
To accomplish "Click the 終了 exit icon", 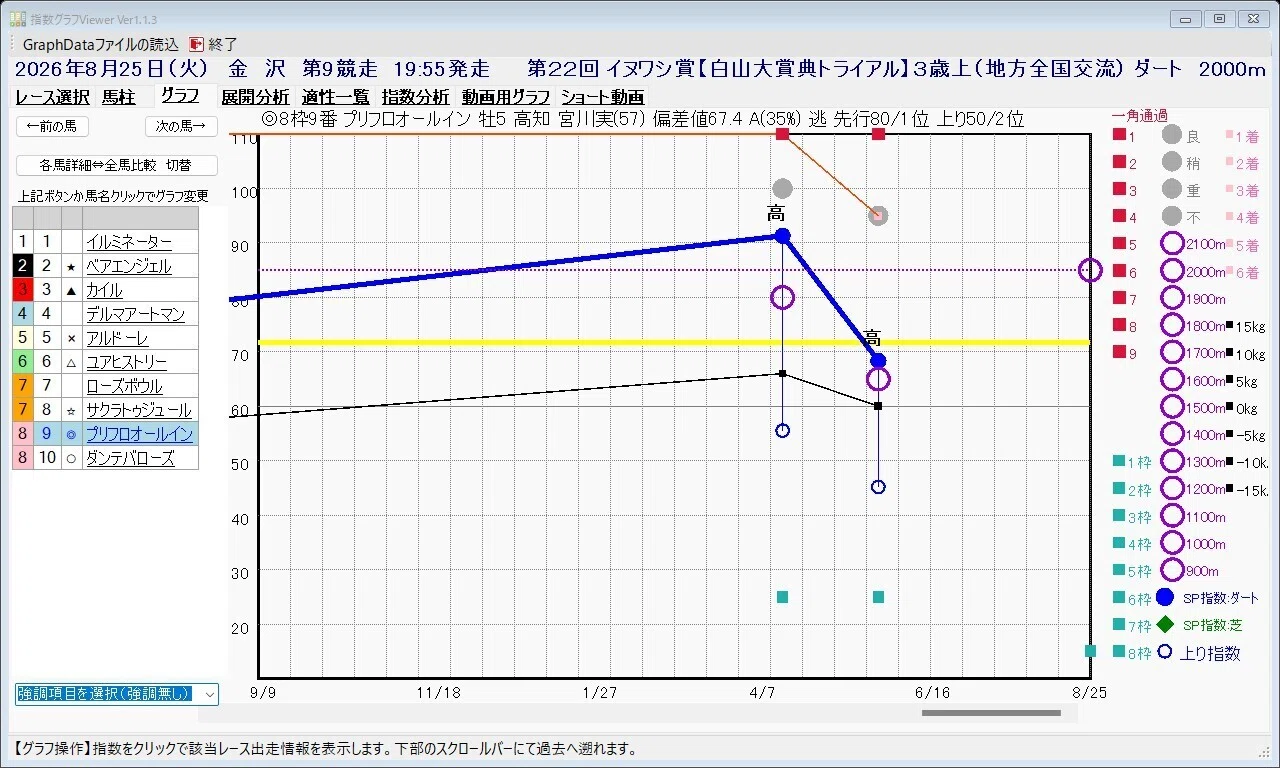I will pyautogui.click(x=197, y=44).
